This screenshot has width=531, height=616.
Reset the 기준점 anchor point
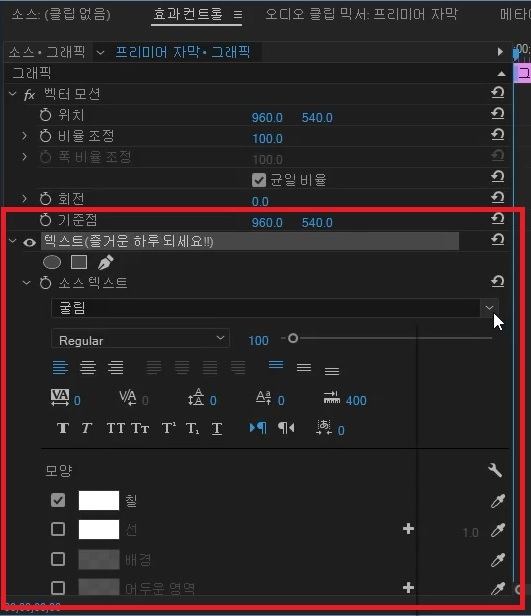[x=498, y=219]
